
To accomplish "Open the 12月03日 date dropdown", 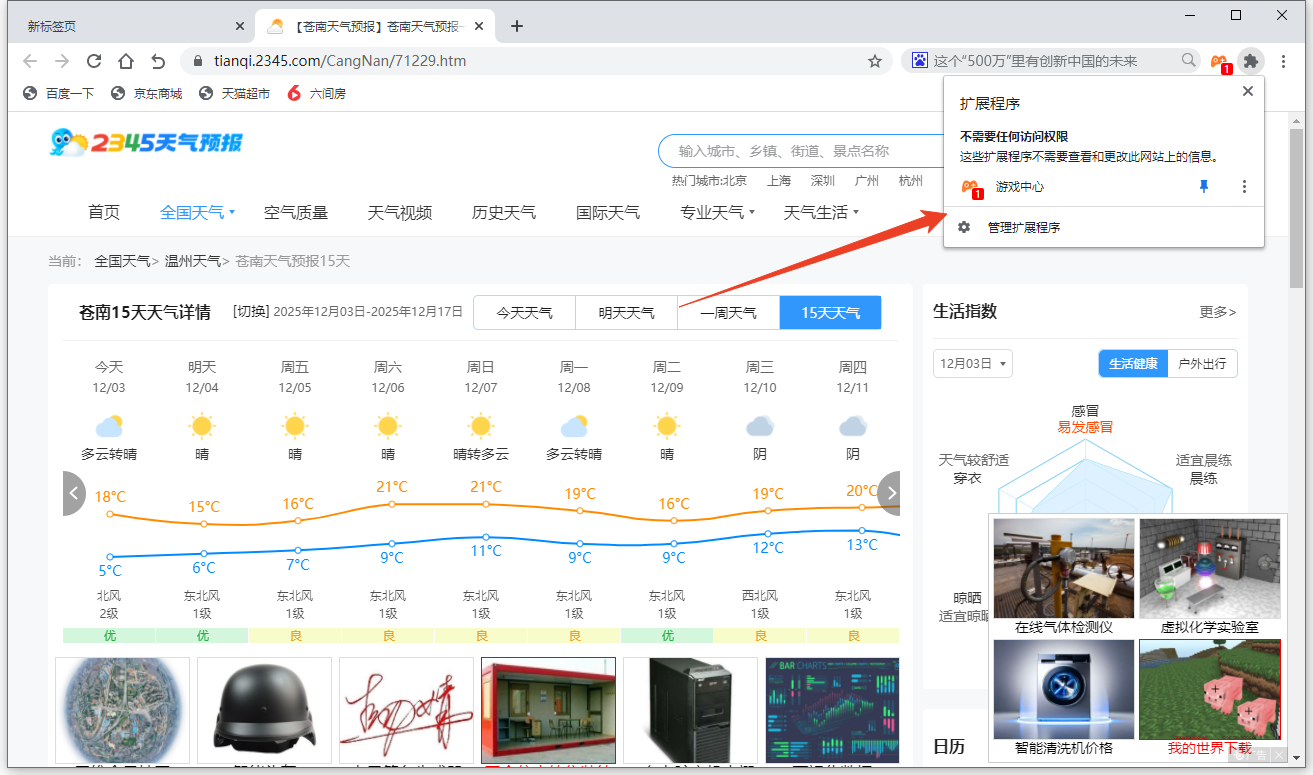I will tap(972, 364).
